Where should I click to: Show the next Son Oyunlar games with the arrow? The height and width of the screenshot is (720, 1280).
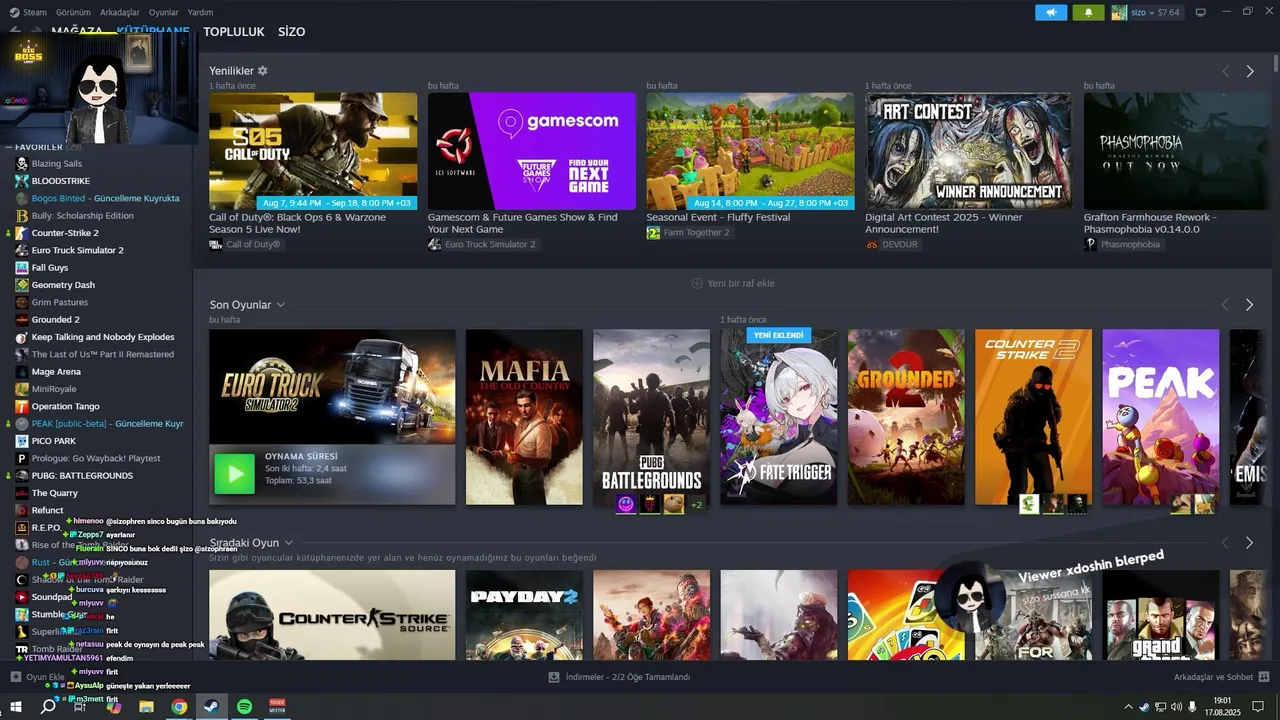click(1250, 305)
